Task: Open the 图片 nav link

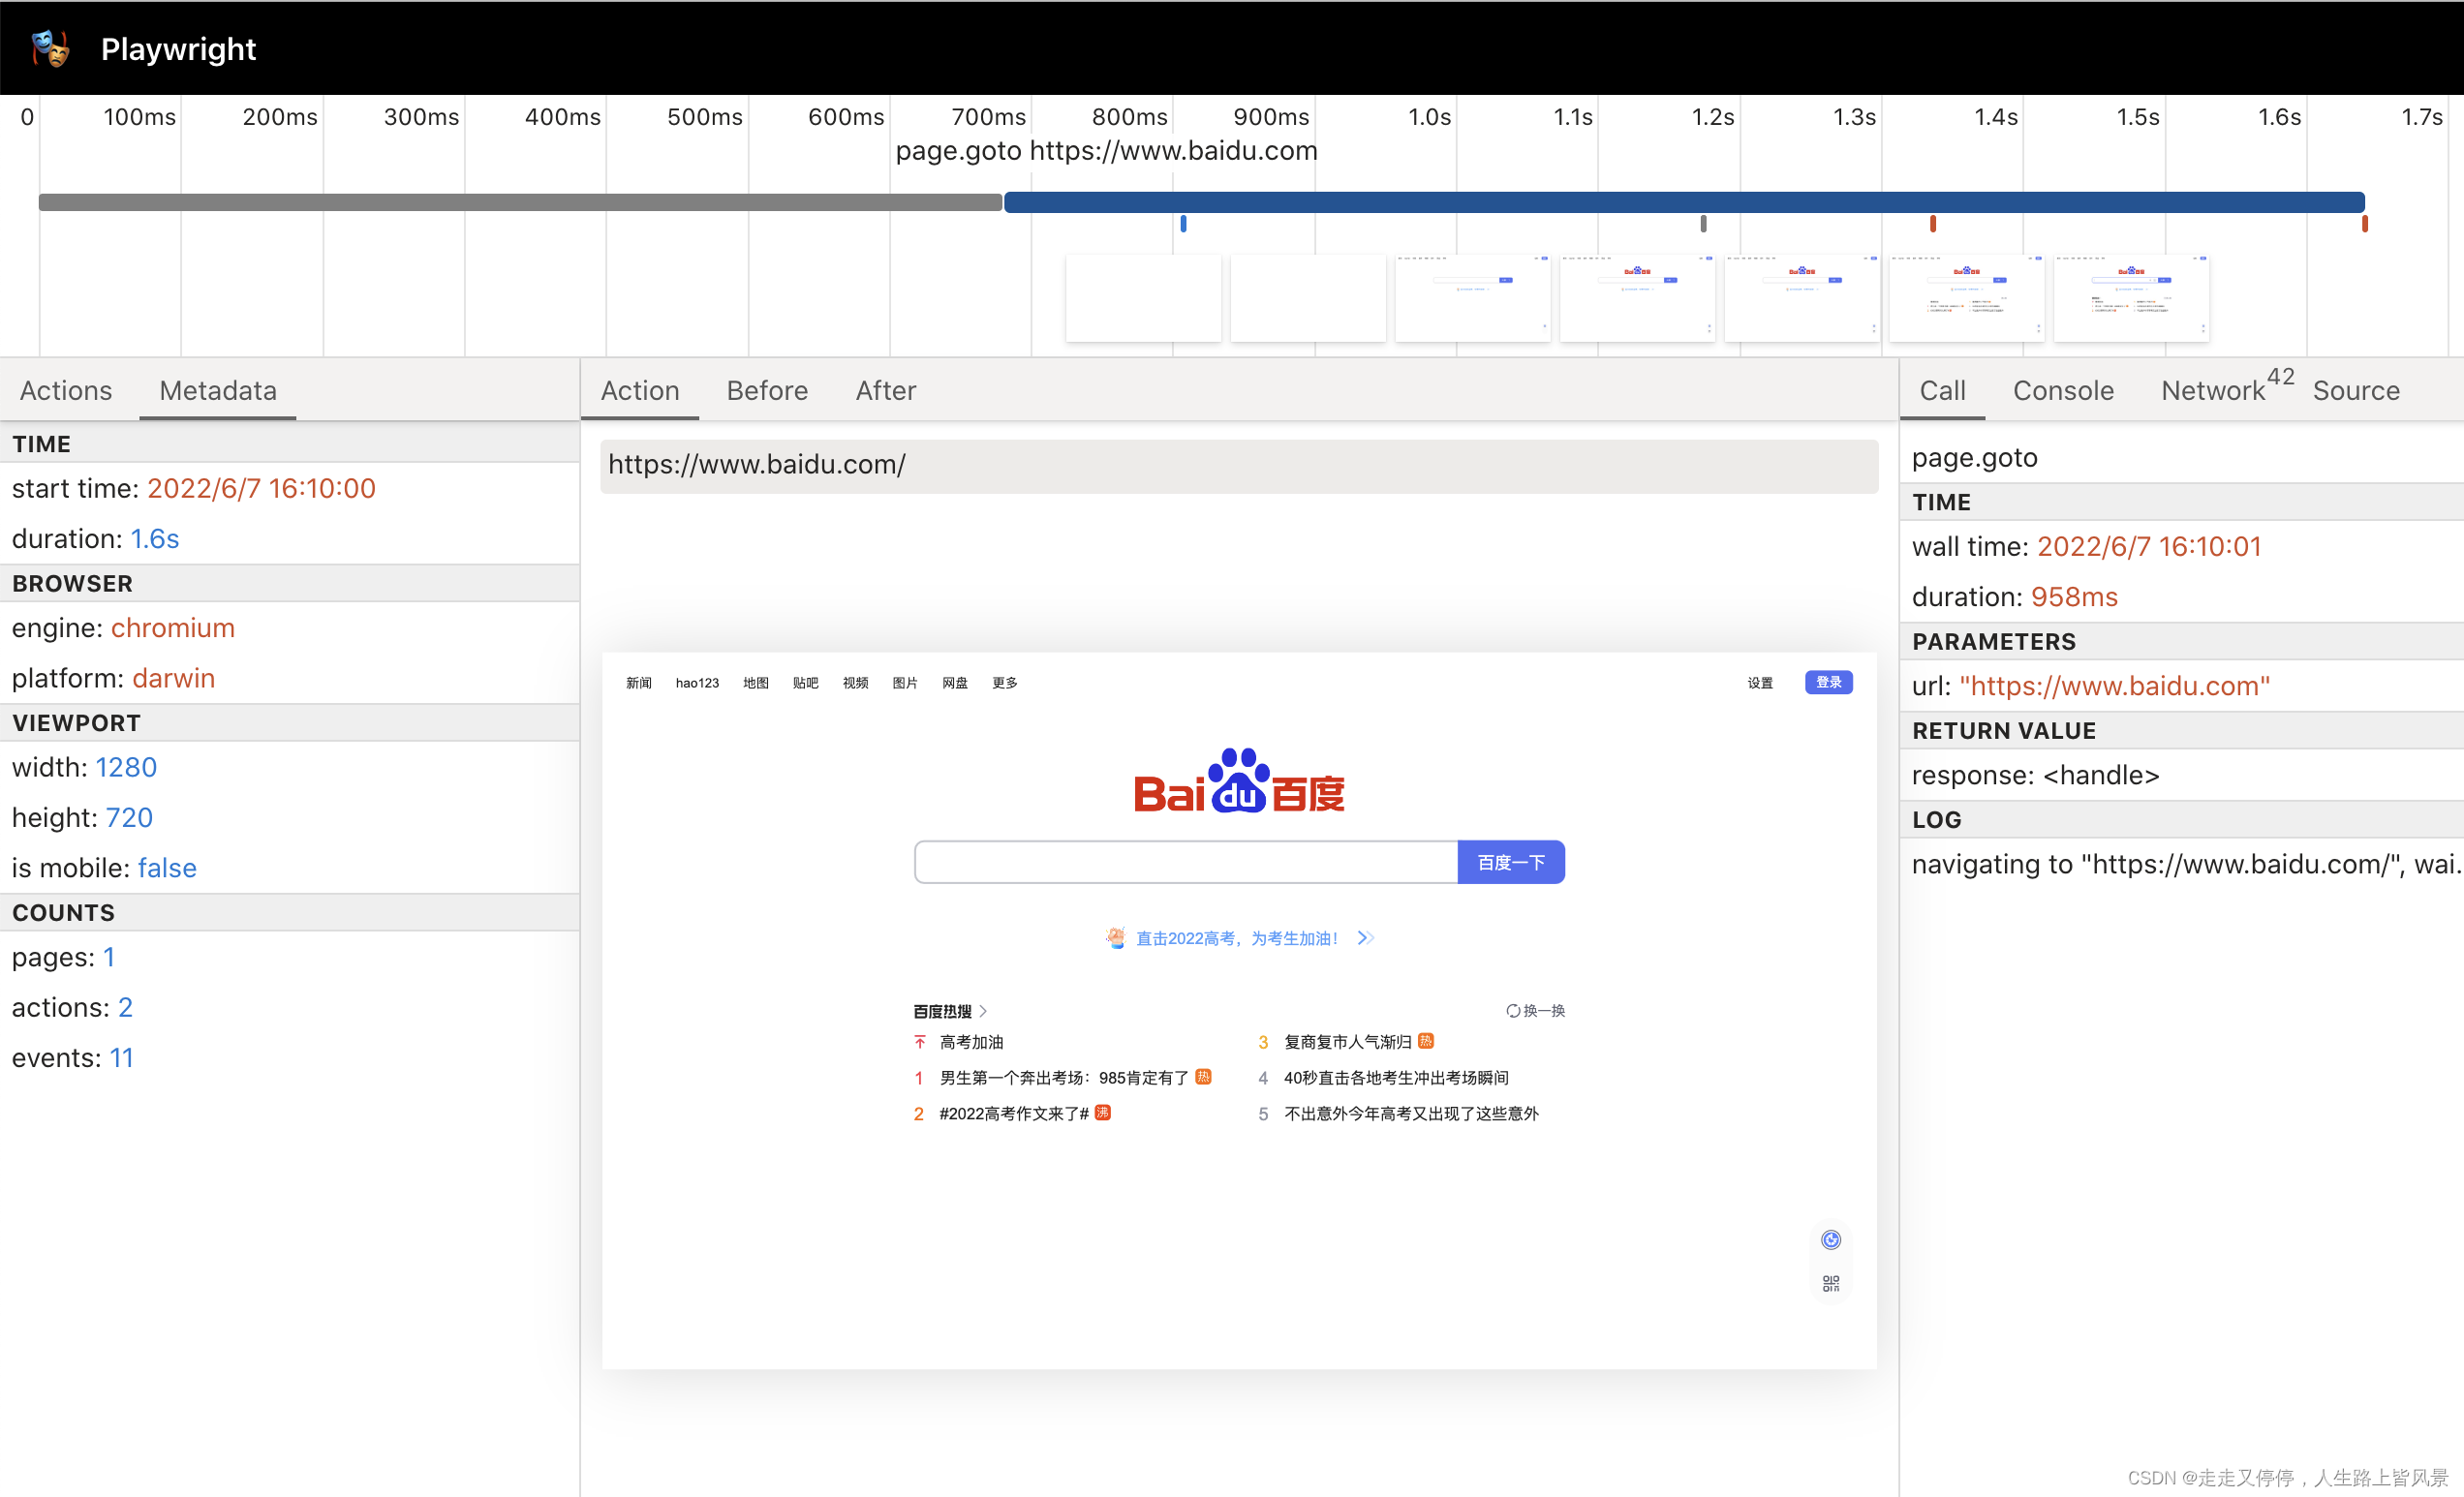Action: [x=905, y=683]
